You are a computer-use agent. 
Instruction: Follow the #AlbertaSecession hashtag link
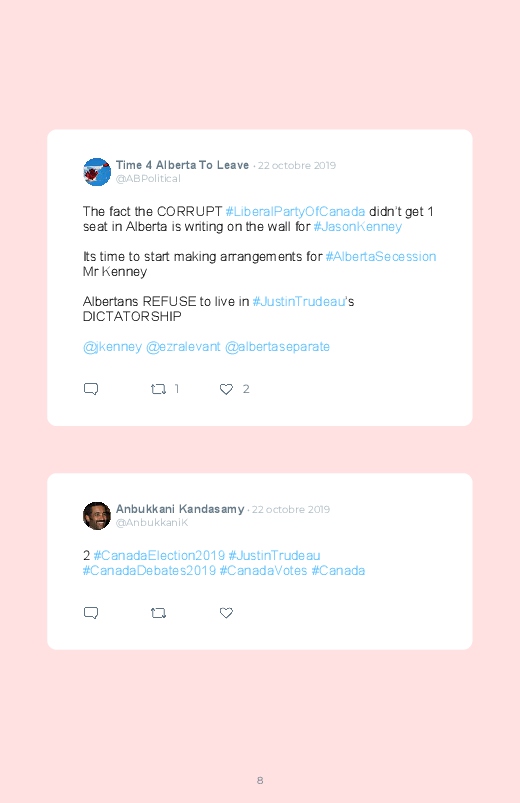pos(381,256)
